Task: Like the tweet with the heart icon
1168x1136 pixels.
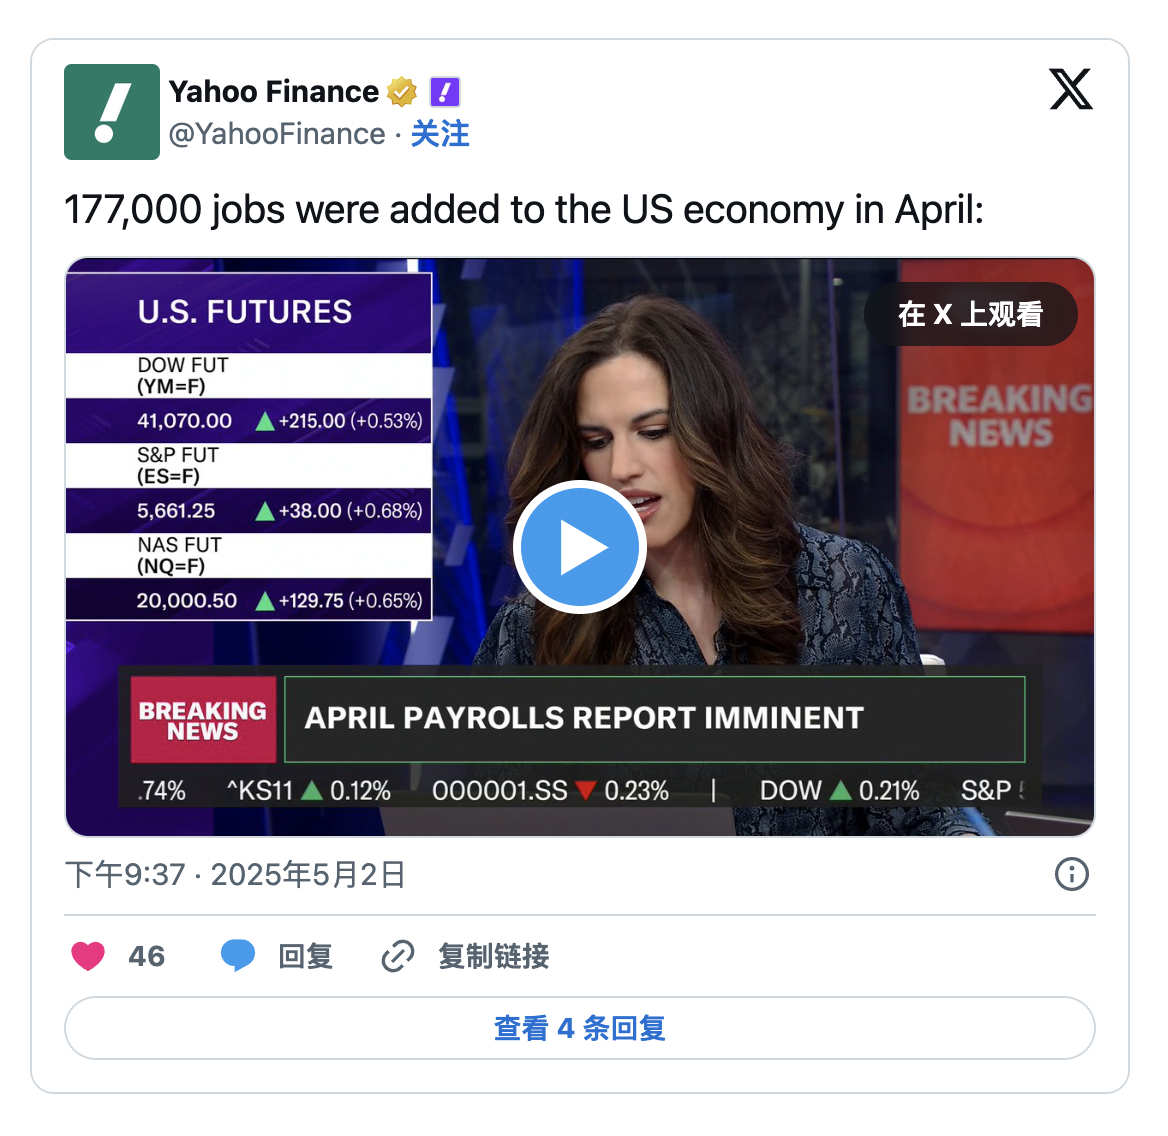Action: coord(88,956)
